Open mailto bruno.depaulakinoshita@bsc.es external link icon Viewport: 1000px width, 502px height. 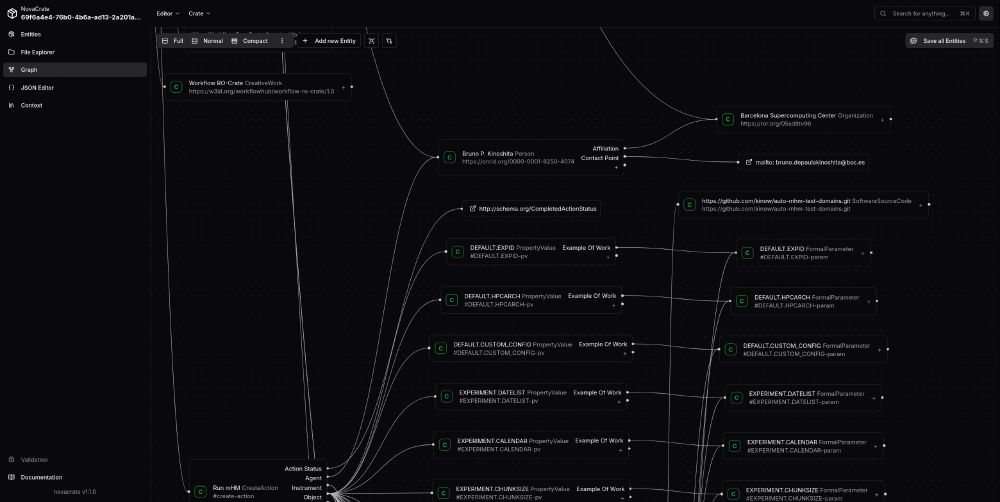tap(749, 163)
